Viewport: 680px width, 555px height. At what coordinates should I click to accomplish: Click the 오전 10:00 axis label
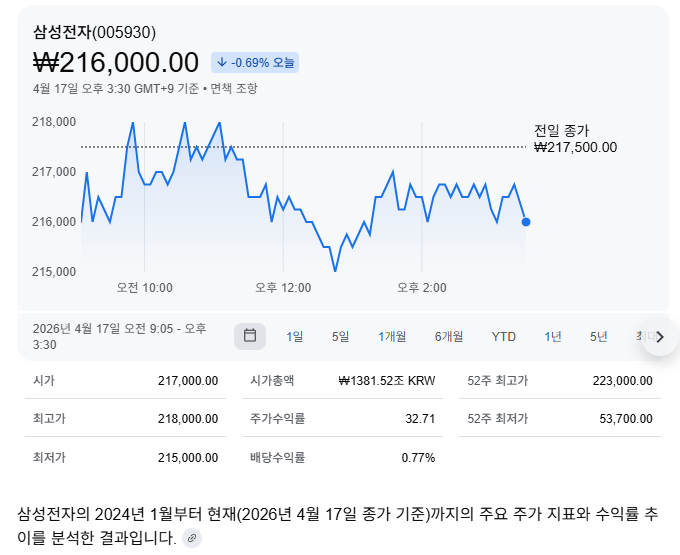(144, 287)
